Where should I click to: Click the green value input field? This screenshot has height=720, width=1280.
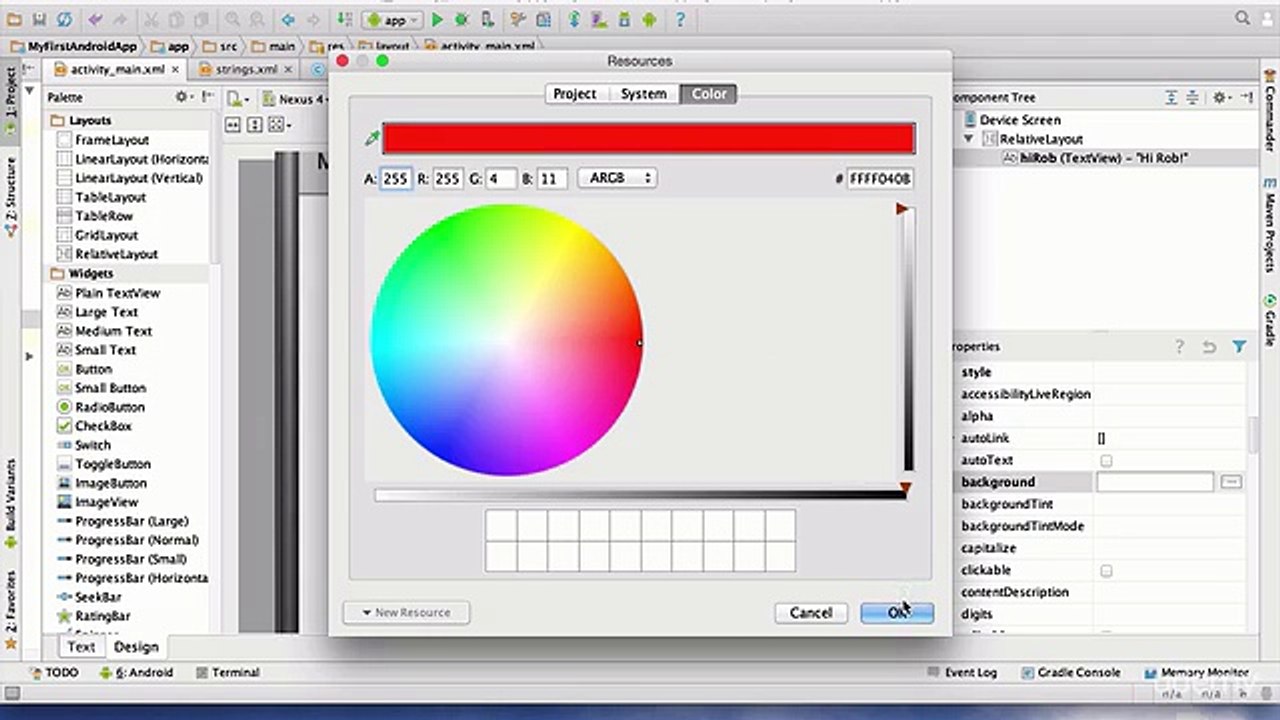tap(500, 179)
